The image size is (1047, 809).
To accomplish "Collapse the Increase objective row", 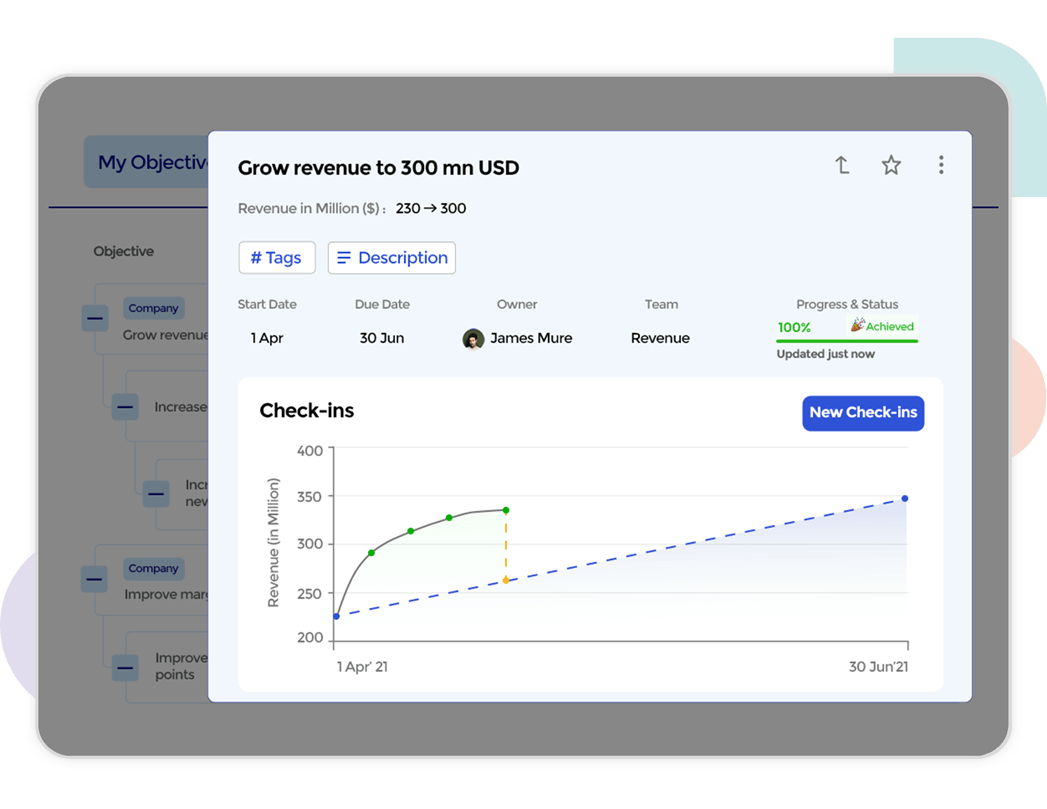I will coord(125,407).
